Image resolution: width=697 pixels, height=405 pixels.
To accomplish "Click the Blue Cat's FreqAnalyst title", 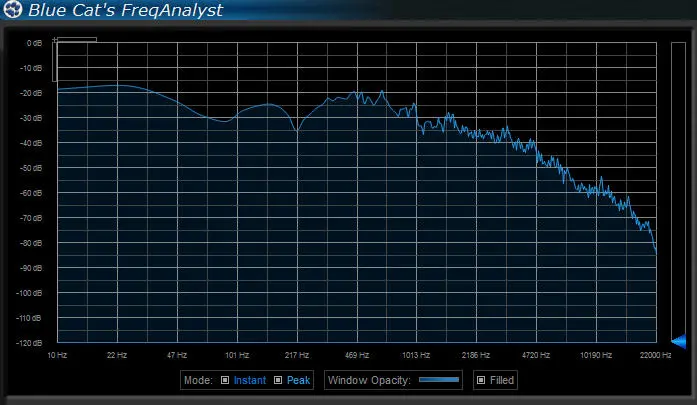I will pos(125,10).
